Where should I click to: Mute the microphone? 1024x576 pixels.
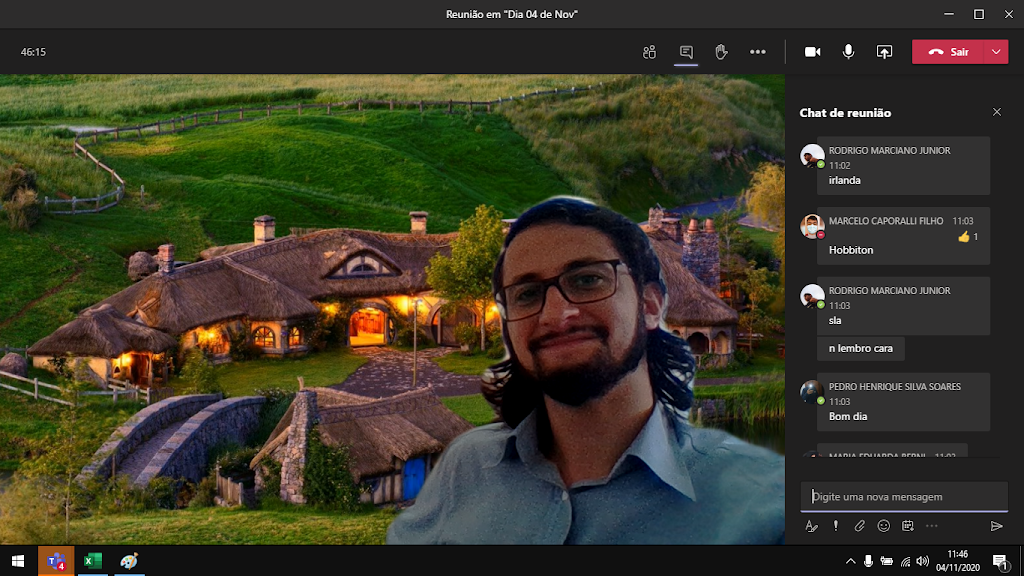[x=848, y=52]
